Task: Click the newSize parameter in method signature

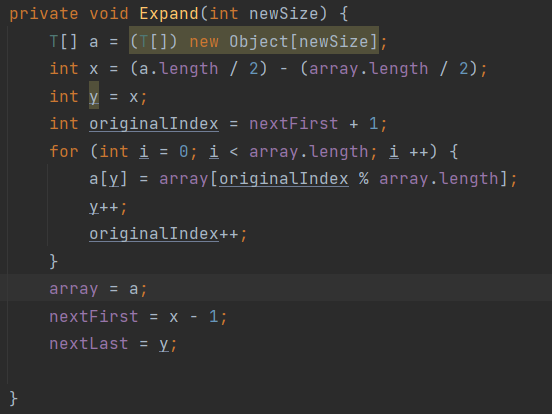Action: click(284, 14)
